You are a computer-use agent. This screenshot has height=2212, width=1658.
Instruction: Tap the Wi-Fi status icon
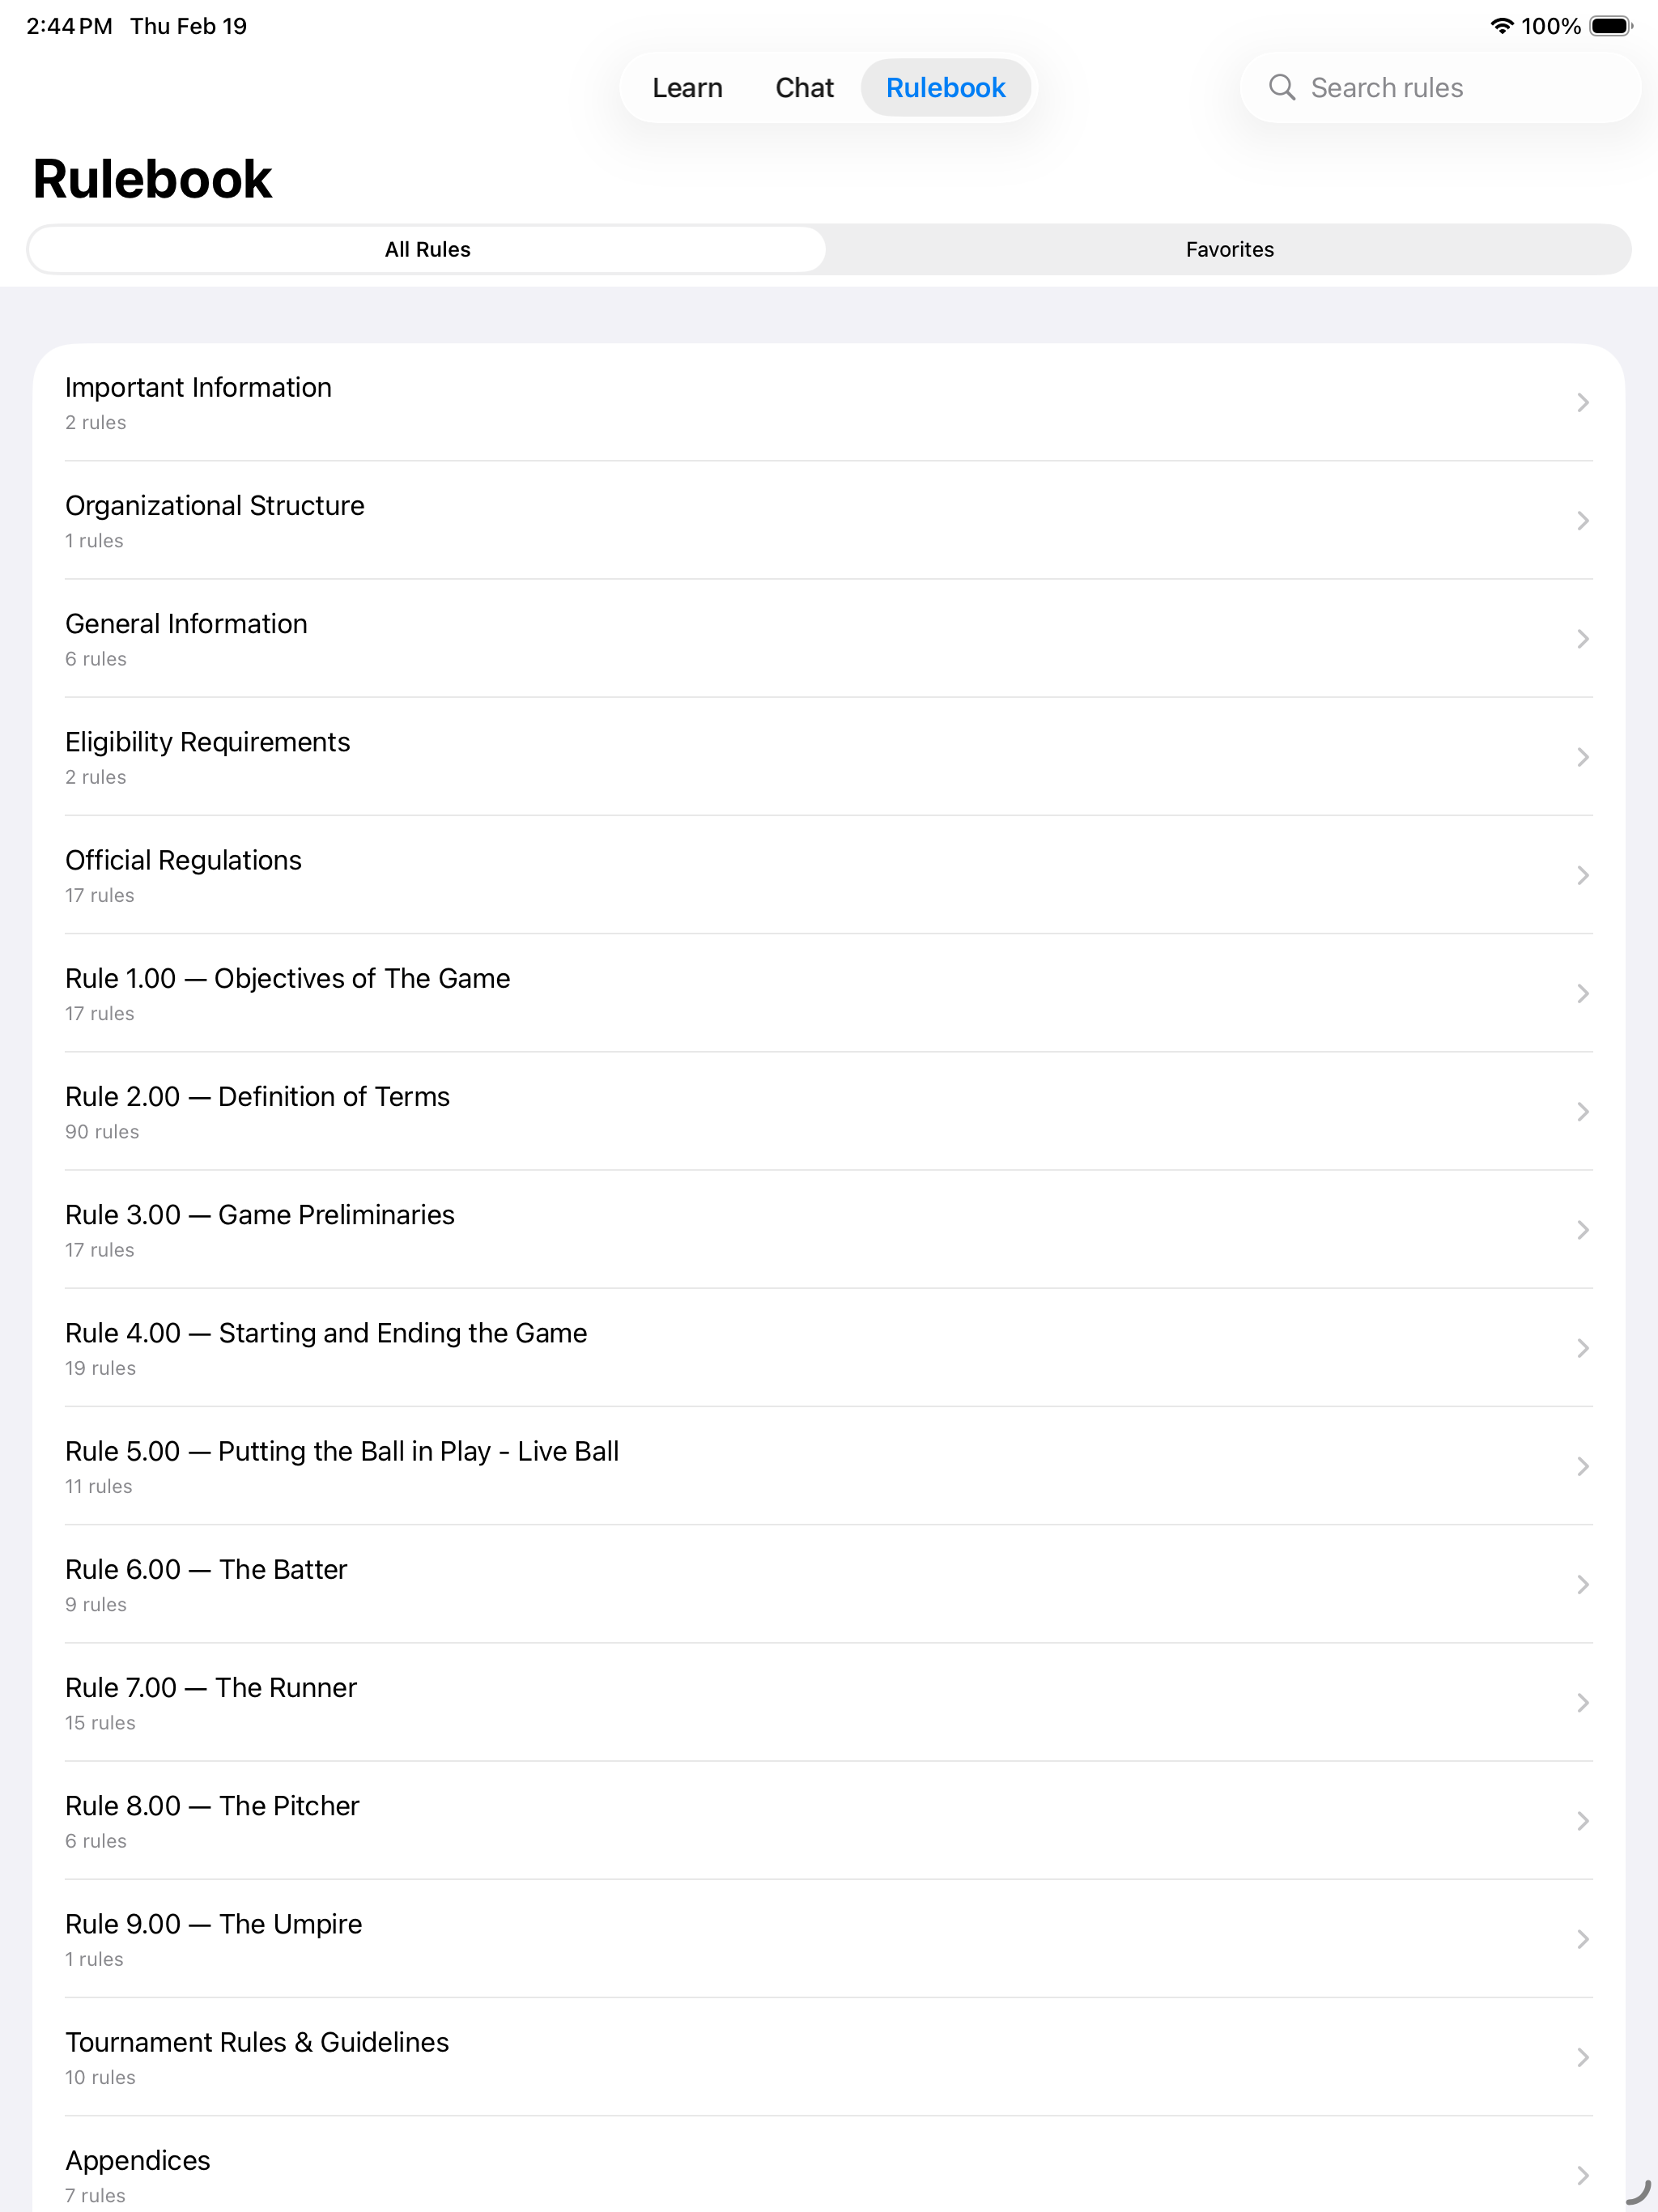click(1501, 26)
